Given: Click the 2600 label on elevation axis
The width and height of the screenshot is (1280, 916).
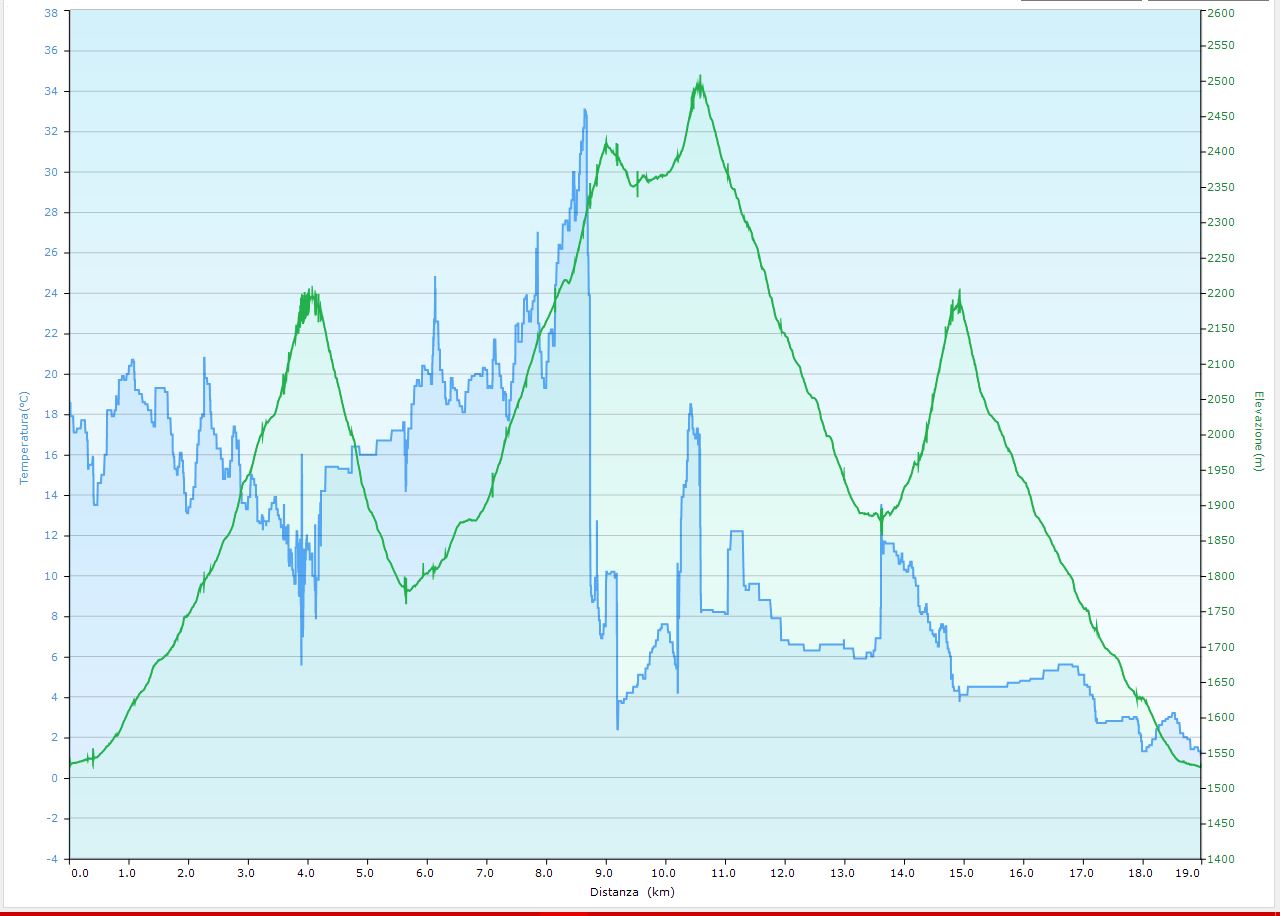Looking at the screenshot, I should coord(1221,13).
